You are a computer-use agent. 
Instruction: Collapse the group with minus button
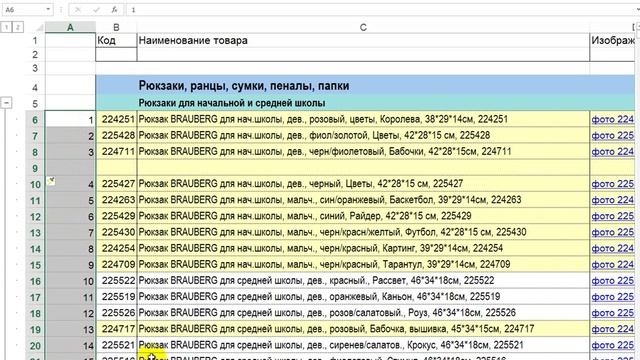pos(6,103)
